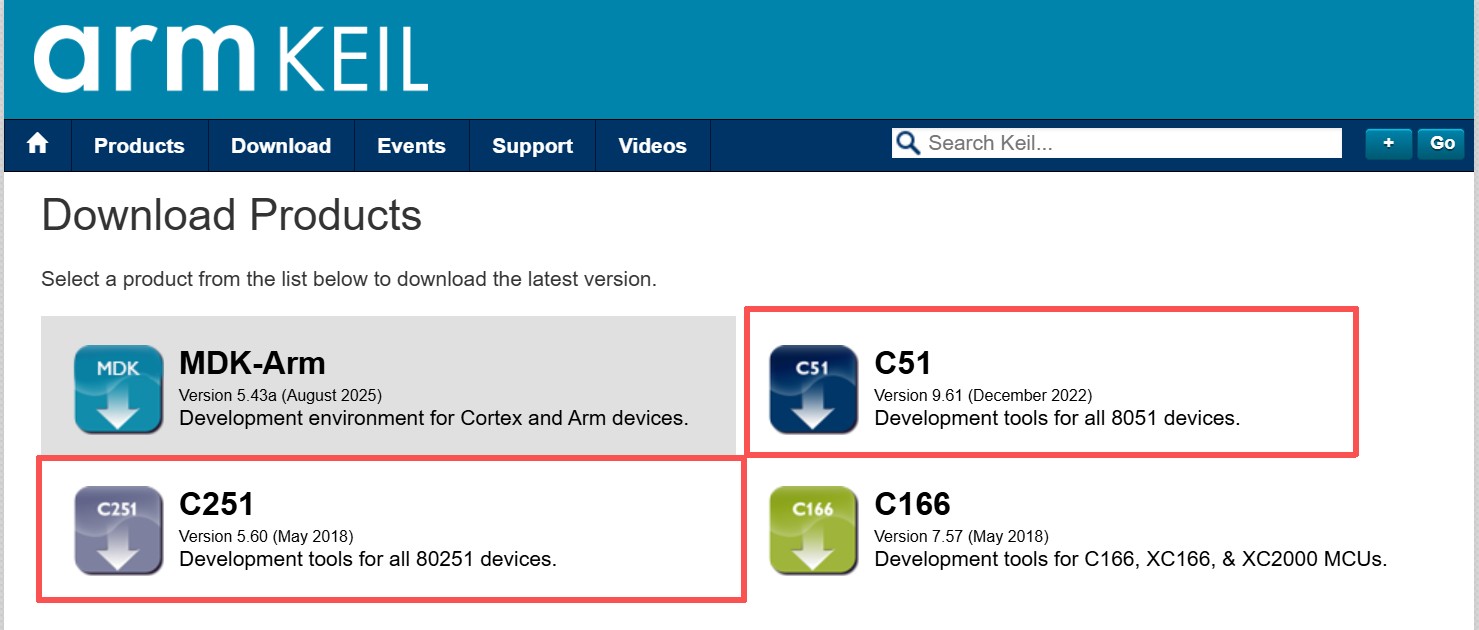Open the C166 product title link

(x=912, y=503)
